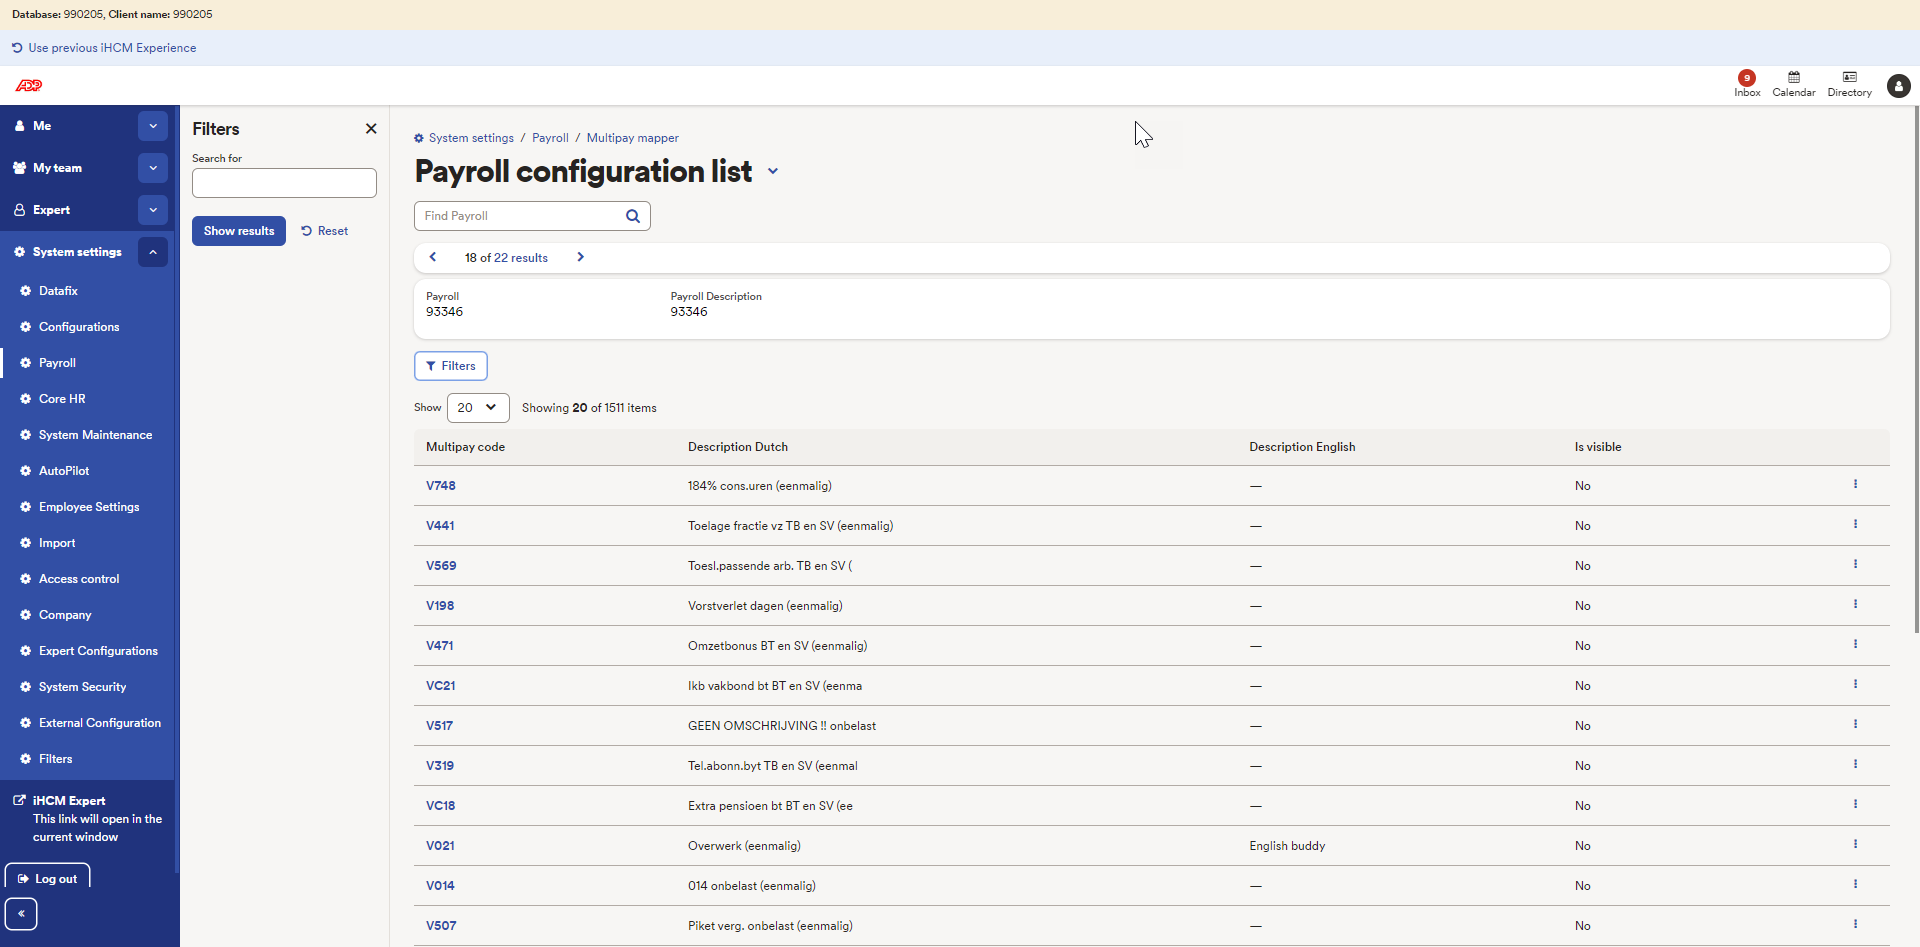Click the Search for input field
The width and height of the screenshot is (1920, 947).
[x=283, y=182]
